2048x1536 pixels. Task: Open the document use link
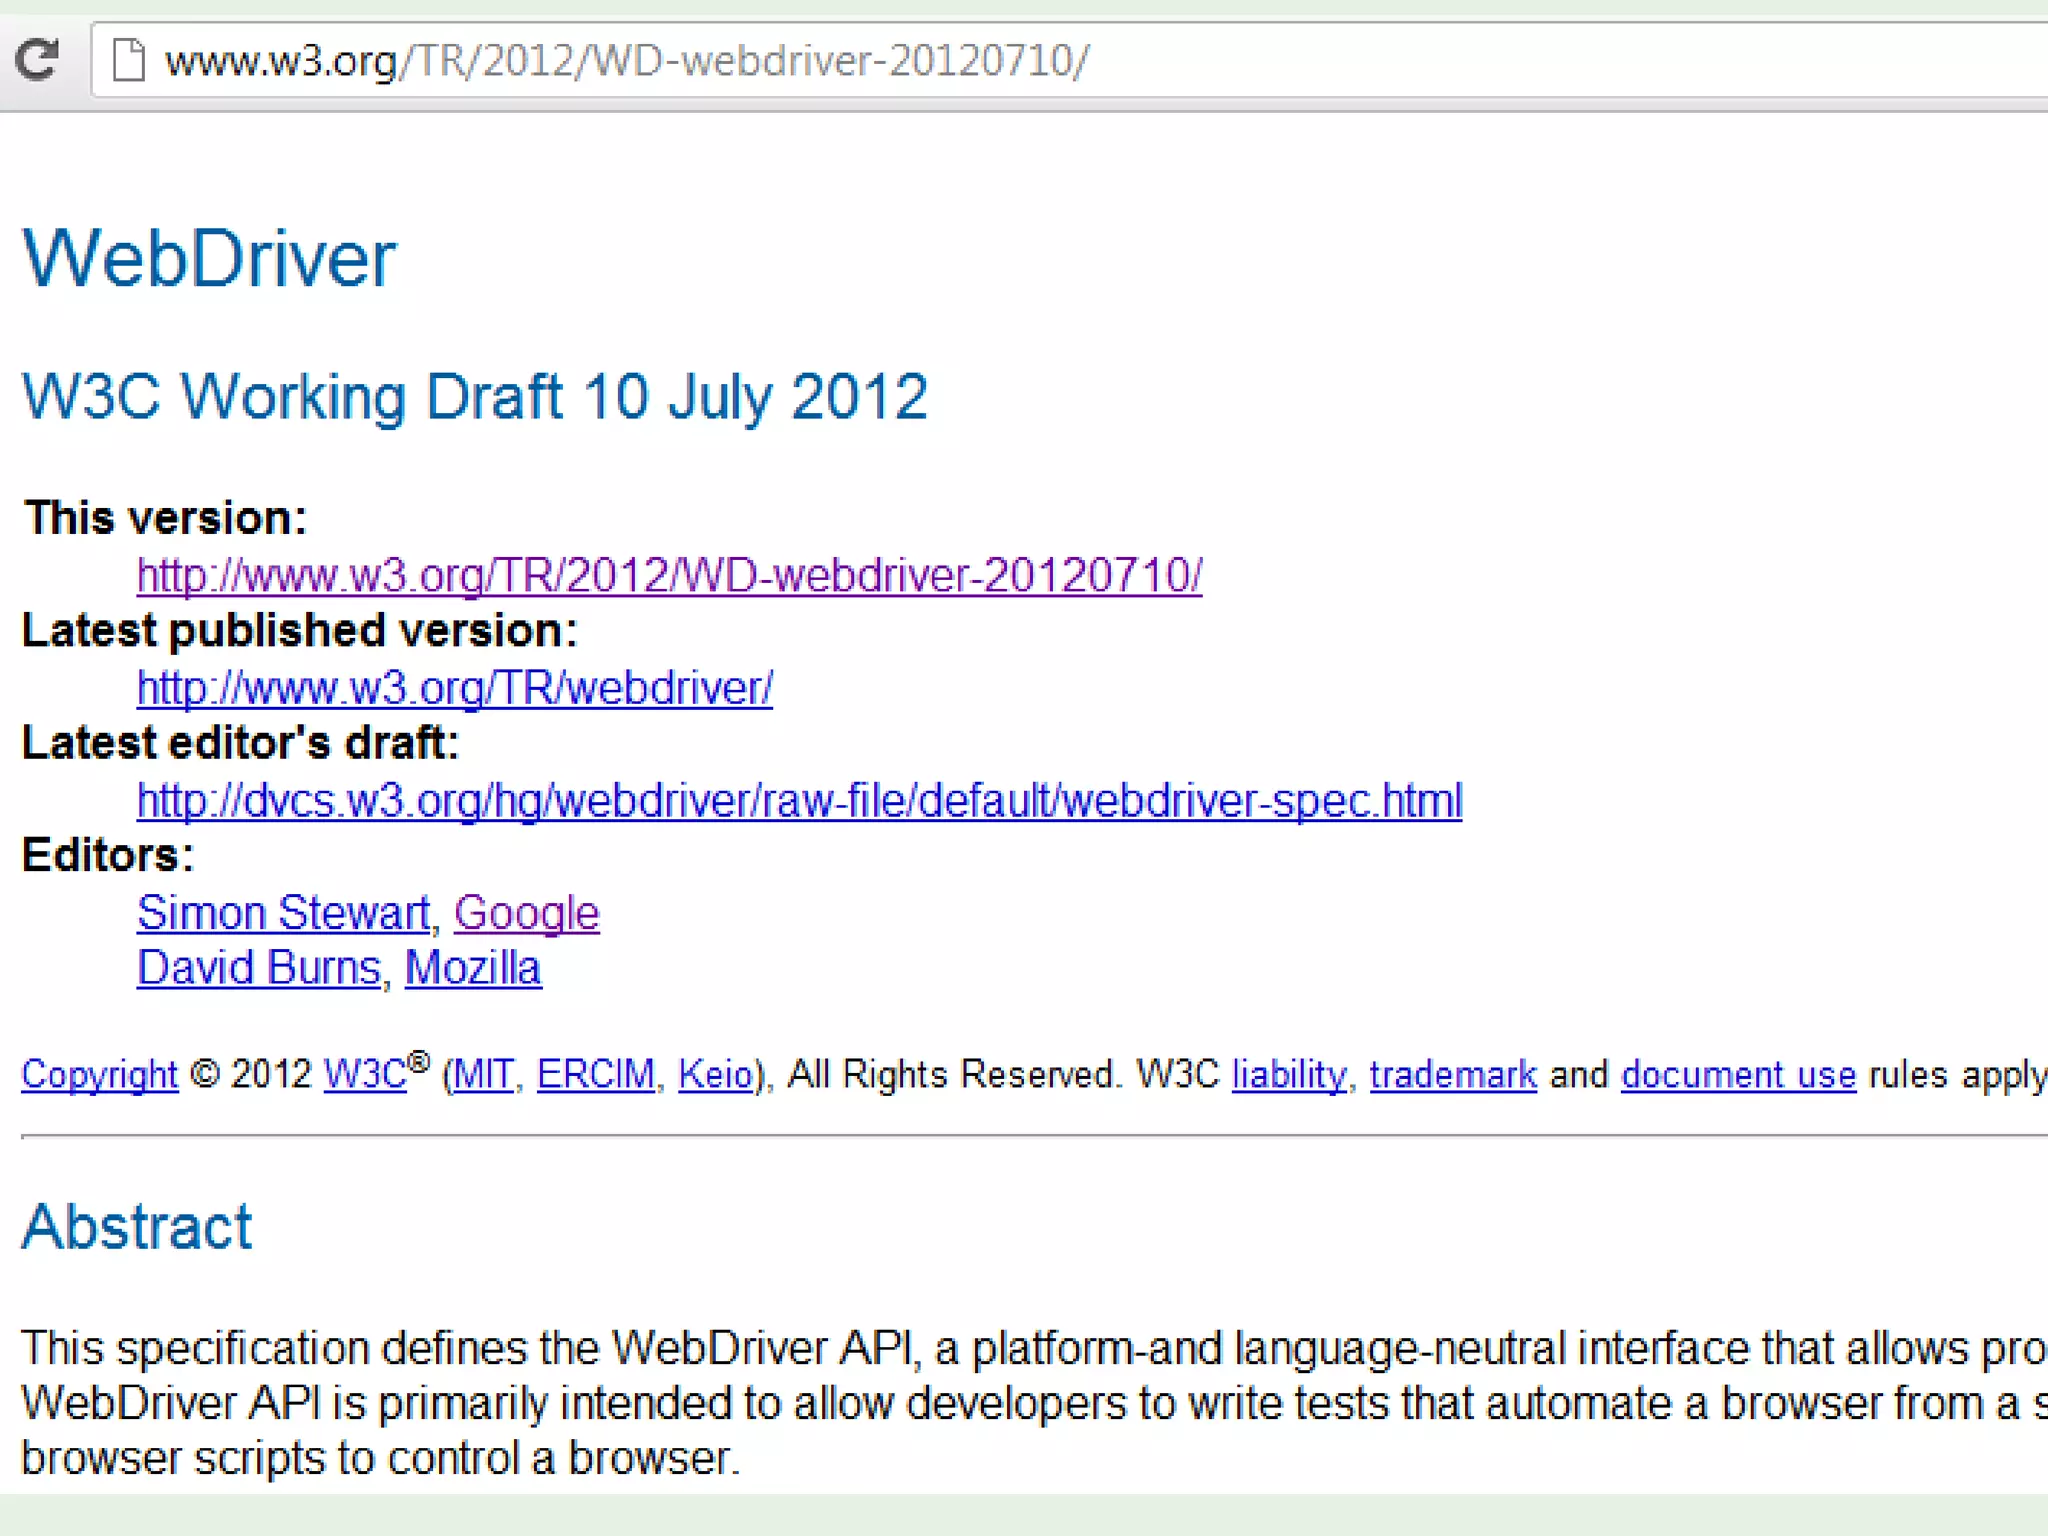tap(1738, 1075)
